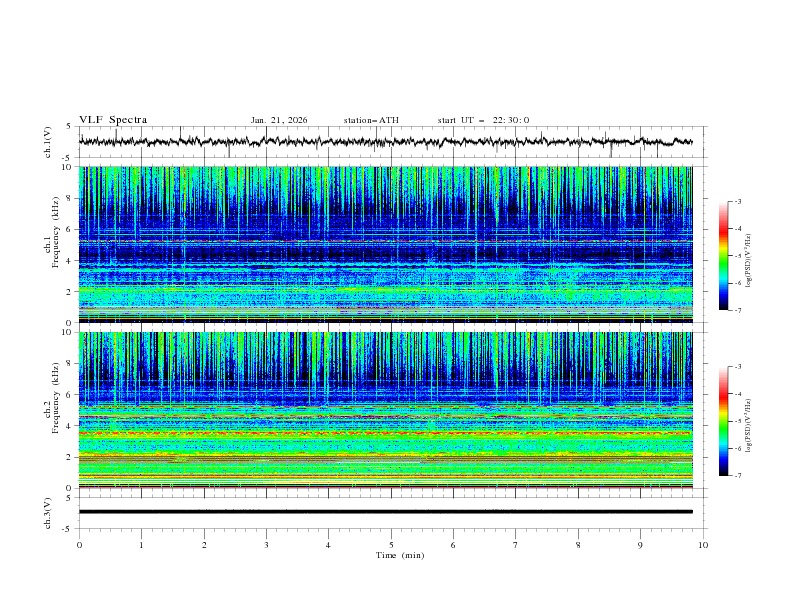Click inside the ch.1 spectrogram panel
Image resolution: width=792 pixels, height=612 pixels.
tap(385, 244)
